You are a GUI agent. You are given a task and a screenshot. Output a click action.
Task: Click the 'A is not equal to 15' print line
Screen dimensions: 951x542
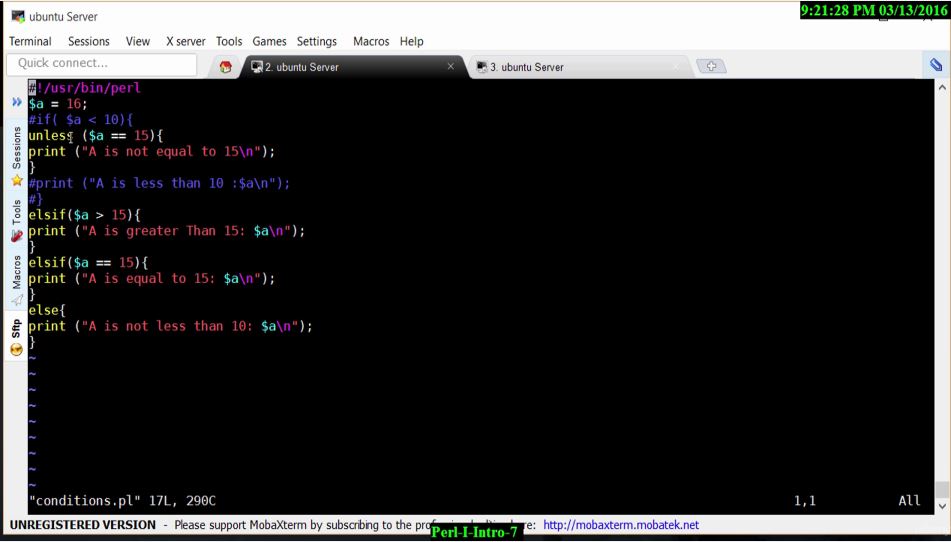pos(152,152)
